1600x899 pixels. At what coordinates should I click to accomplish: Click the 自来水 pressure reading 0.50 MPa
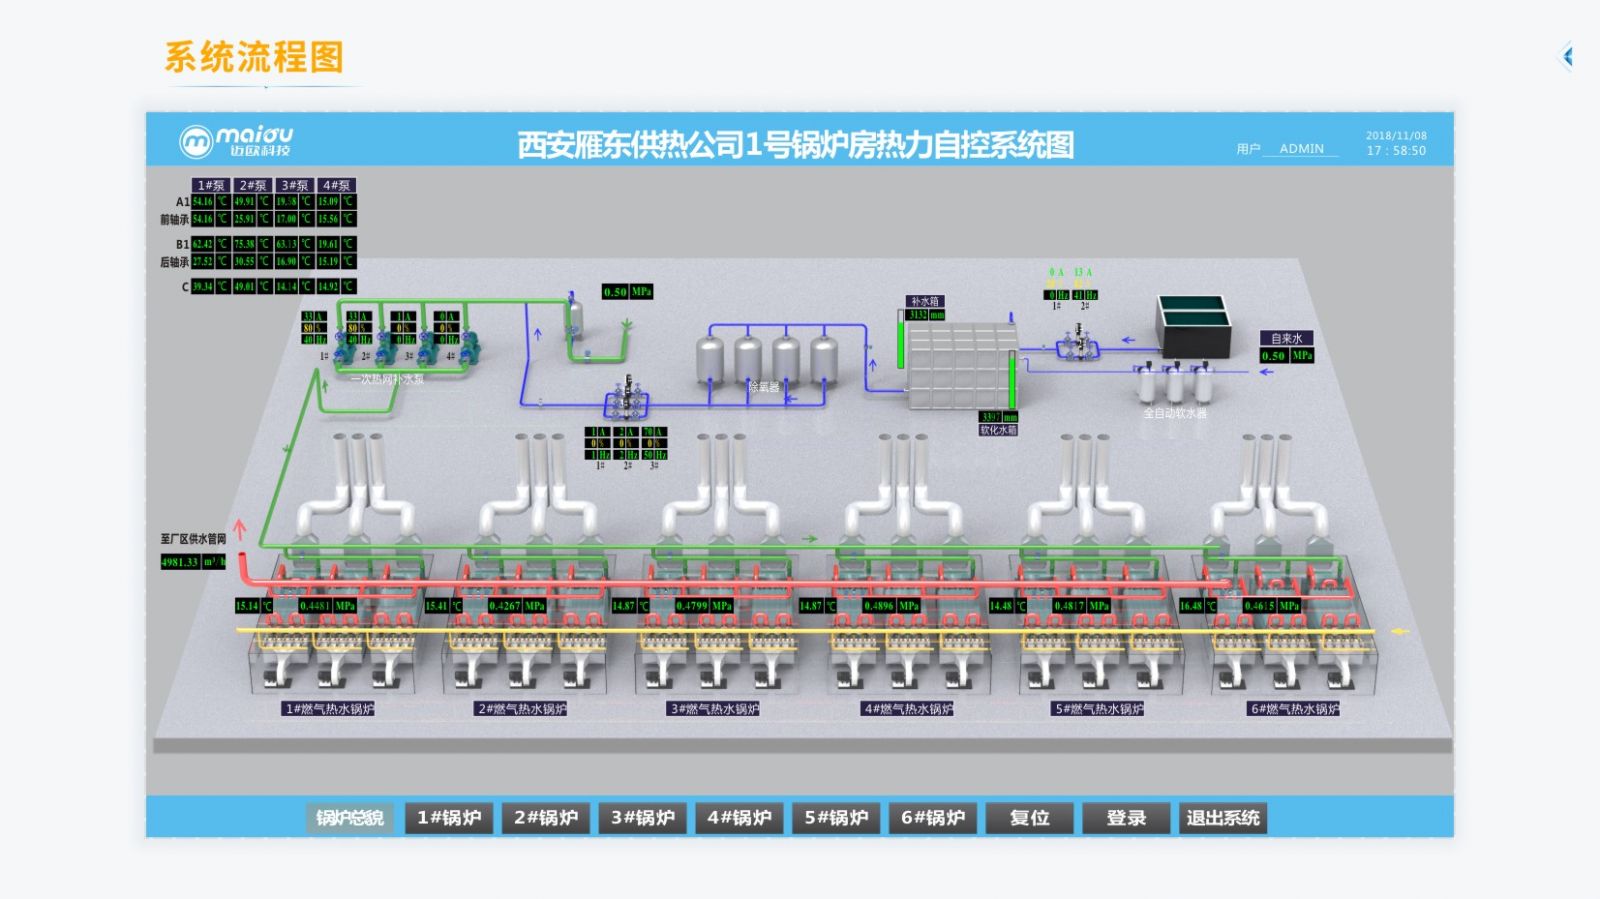(x=1286, y=356)
